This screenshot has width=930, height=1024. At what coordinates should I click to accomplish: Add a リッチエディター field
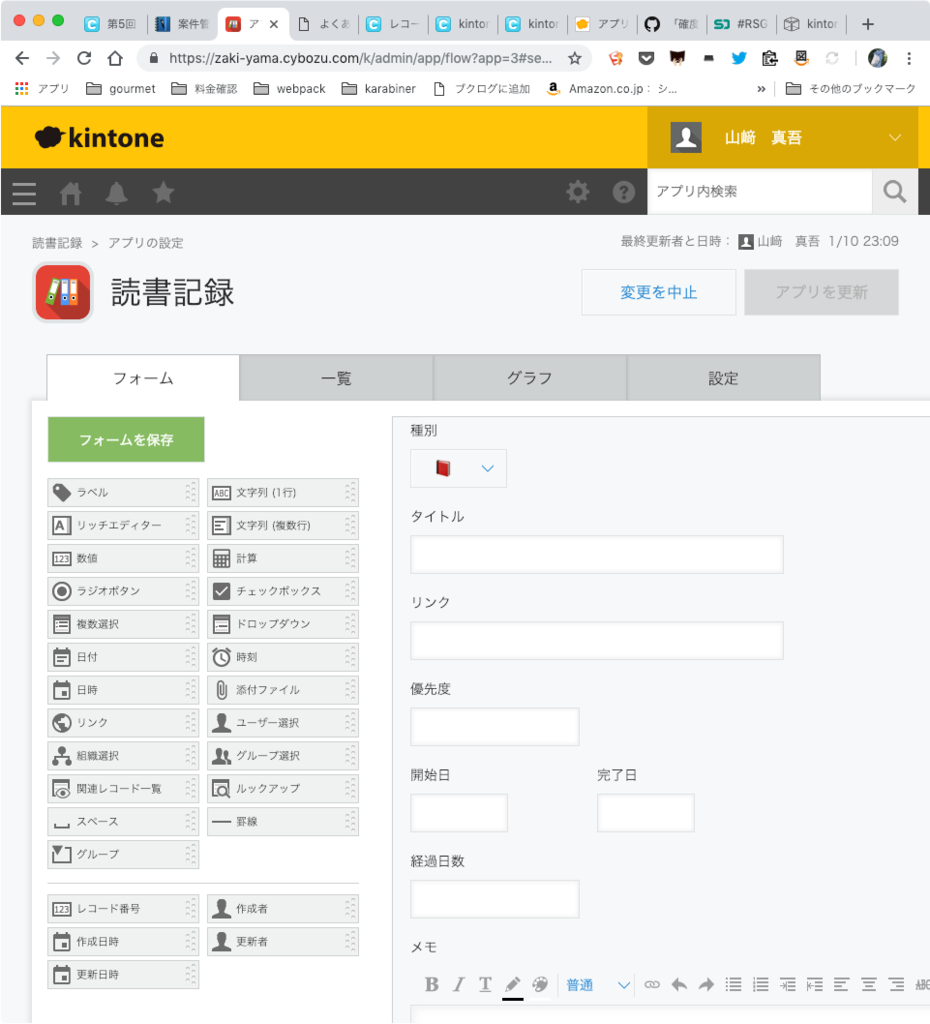pos(122,525)
